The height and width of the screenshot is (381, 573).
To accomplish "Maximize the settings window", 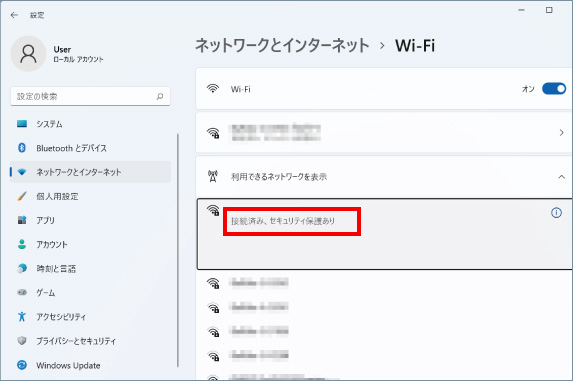I will click(549, 10).
